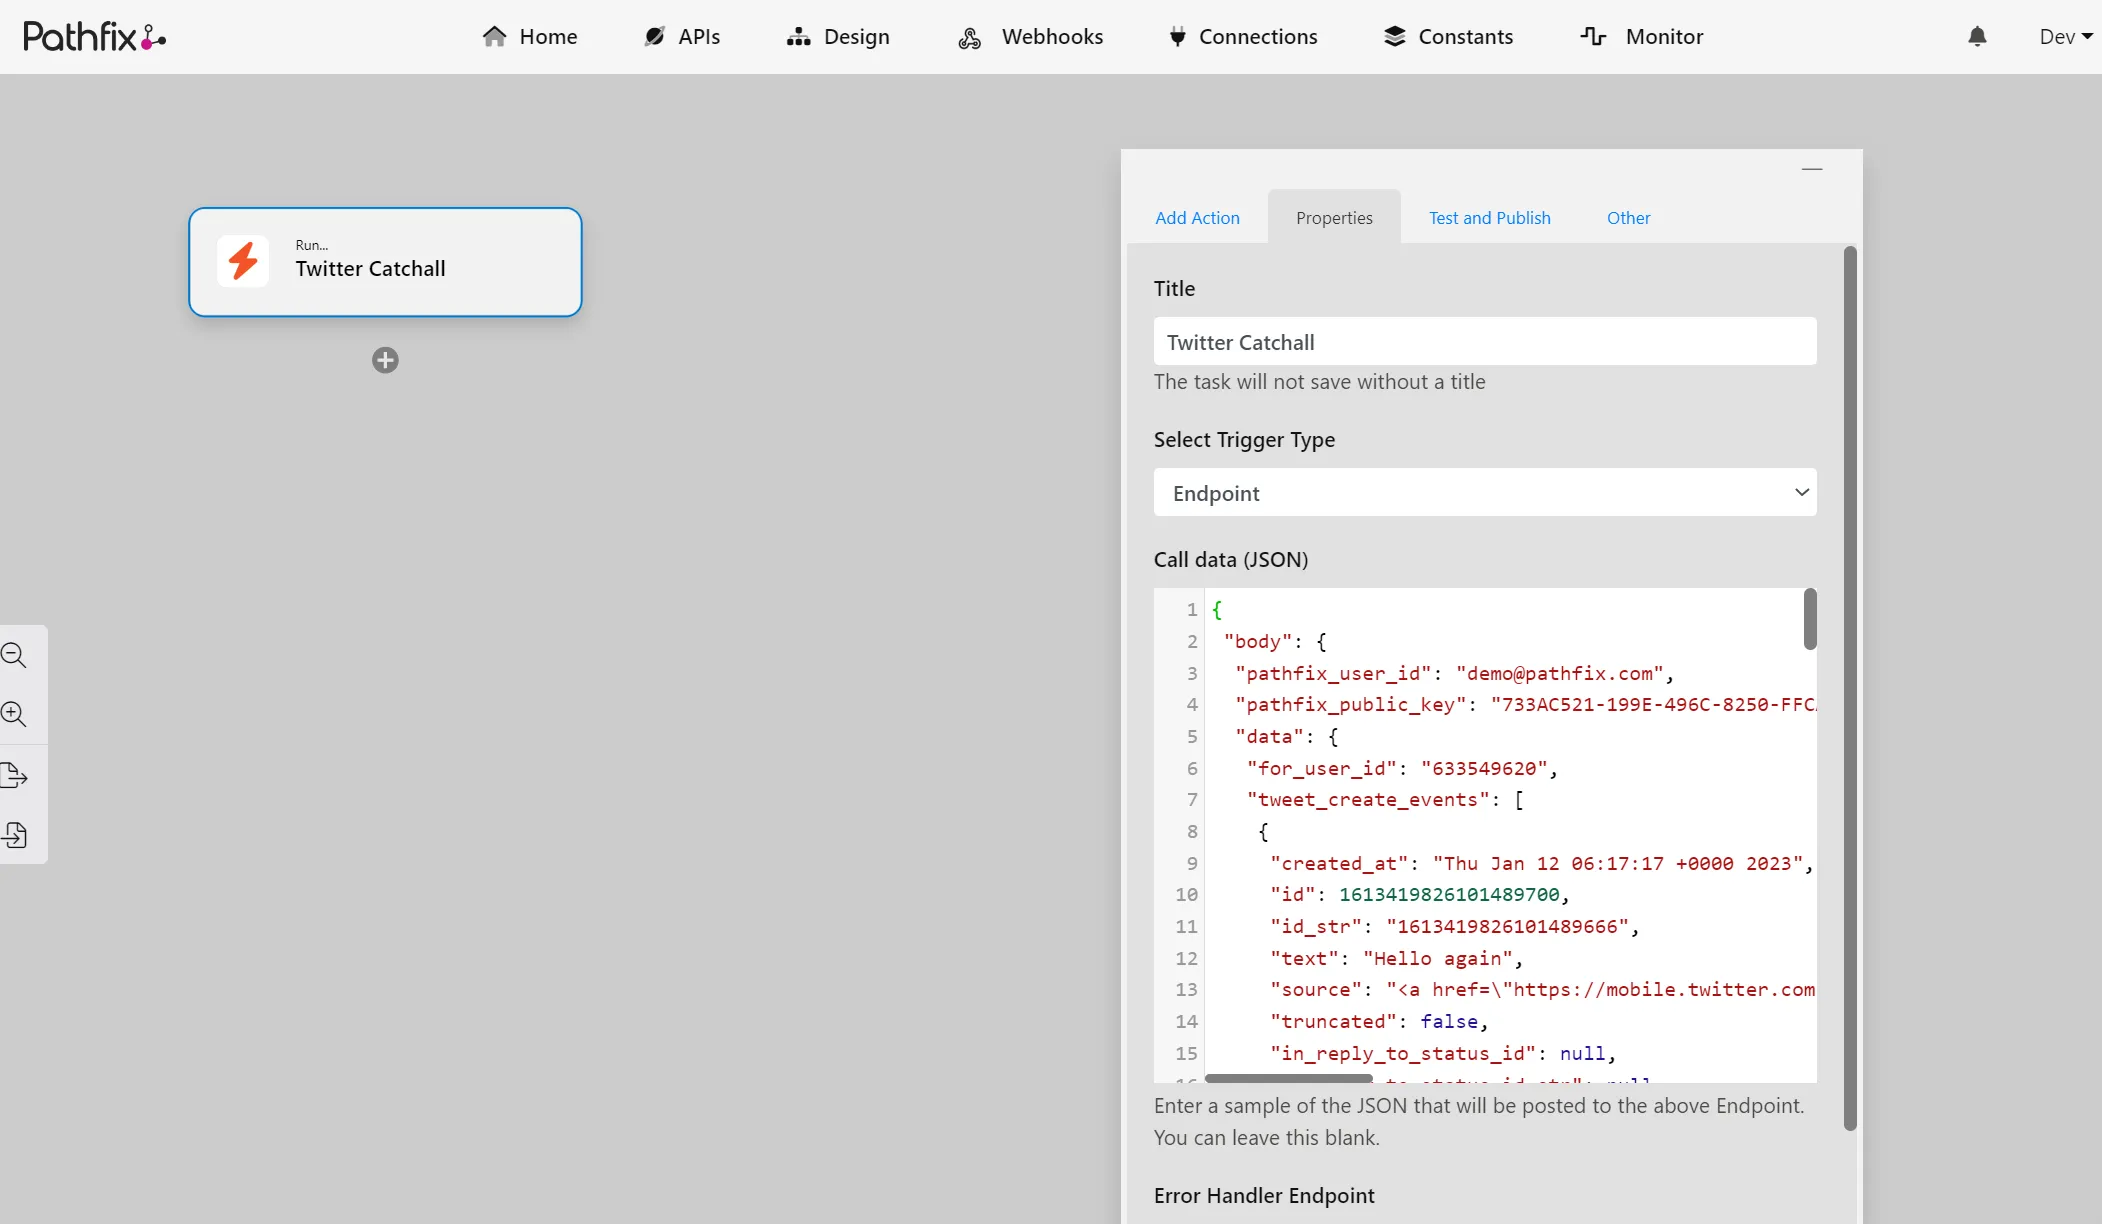Screen dimensions: 2102x1224
Task: Click the export workflow icon
Action: tap(14, 775)
